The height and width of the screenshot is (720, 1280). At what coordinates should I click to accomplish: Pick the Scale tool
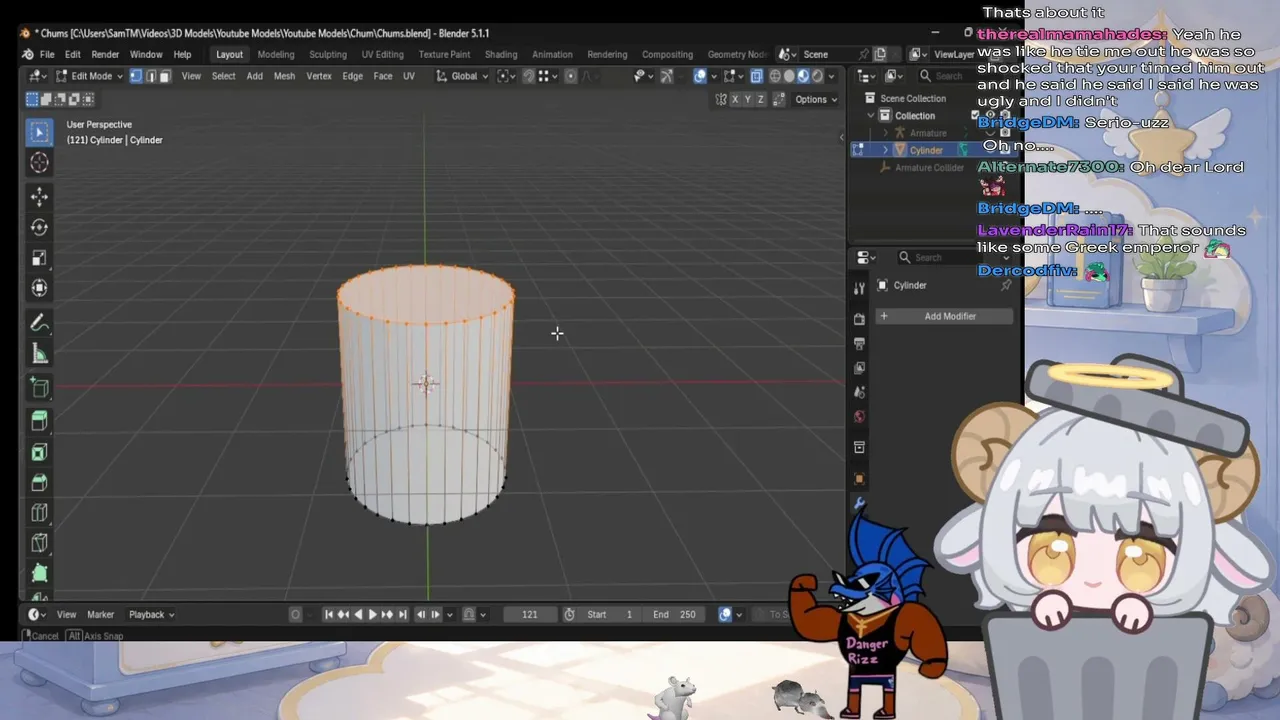pos(39,258)
